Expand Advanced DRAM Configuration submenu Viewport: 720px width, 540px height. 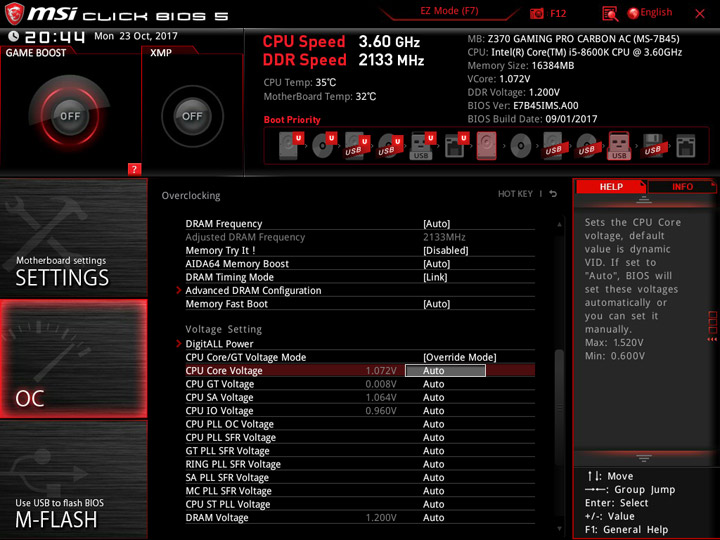pyautogui.click(x=253, y=290)
